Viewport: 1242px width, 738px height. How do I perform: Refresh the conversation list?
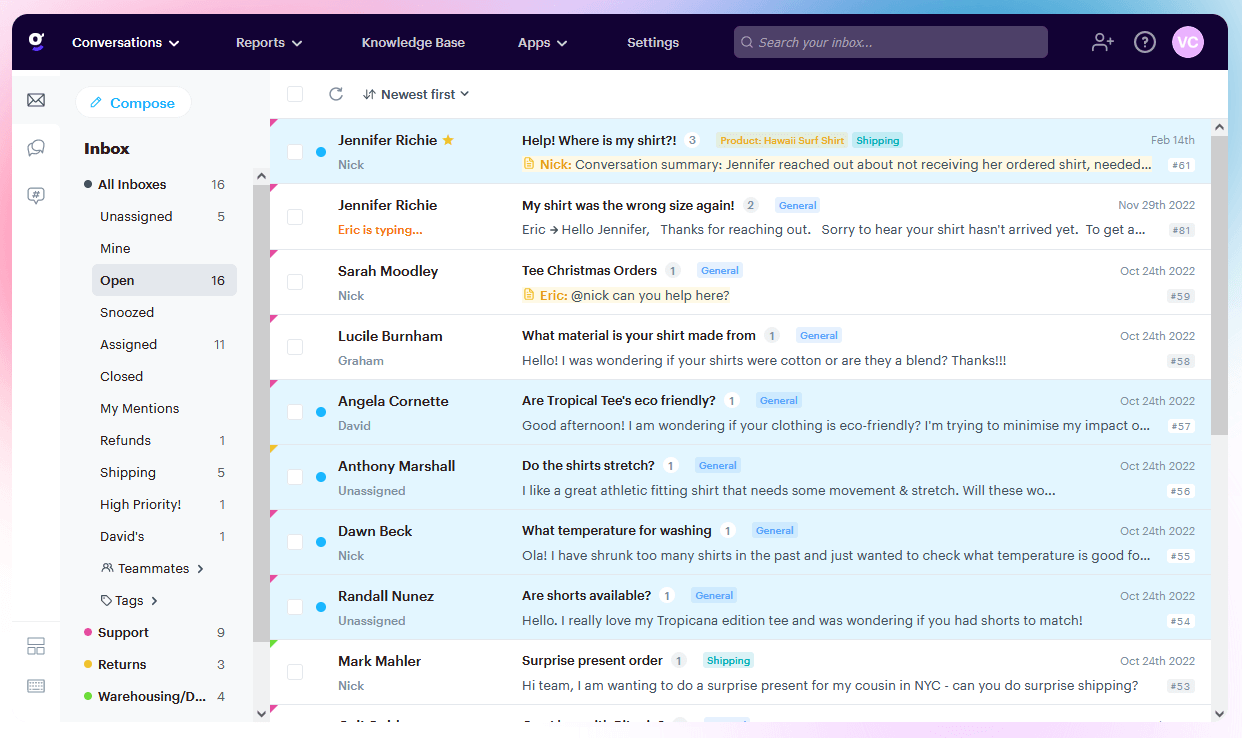coord(336,93)
